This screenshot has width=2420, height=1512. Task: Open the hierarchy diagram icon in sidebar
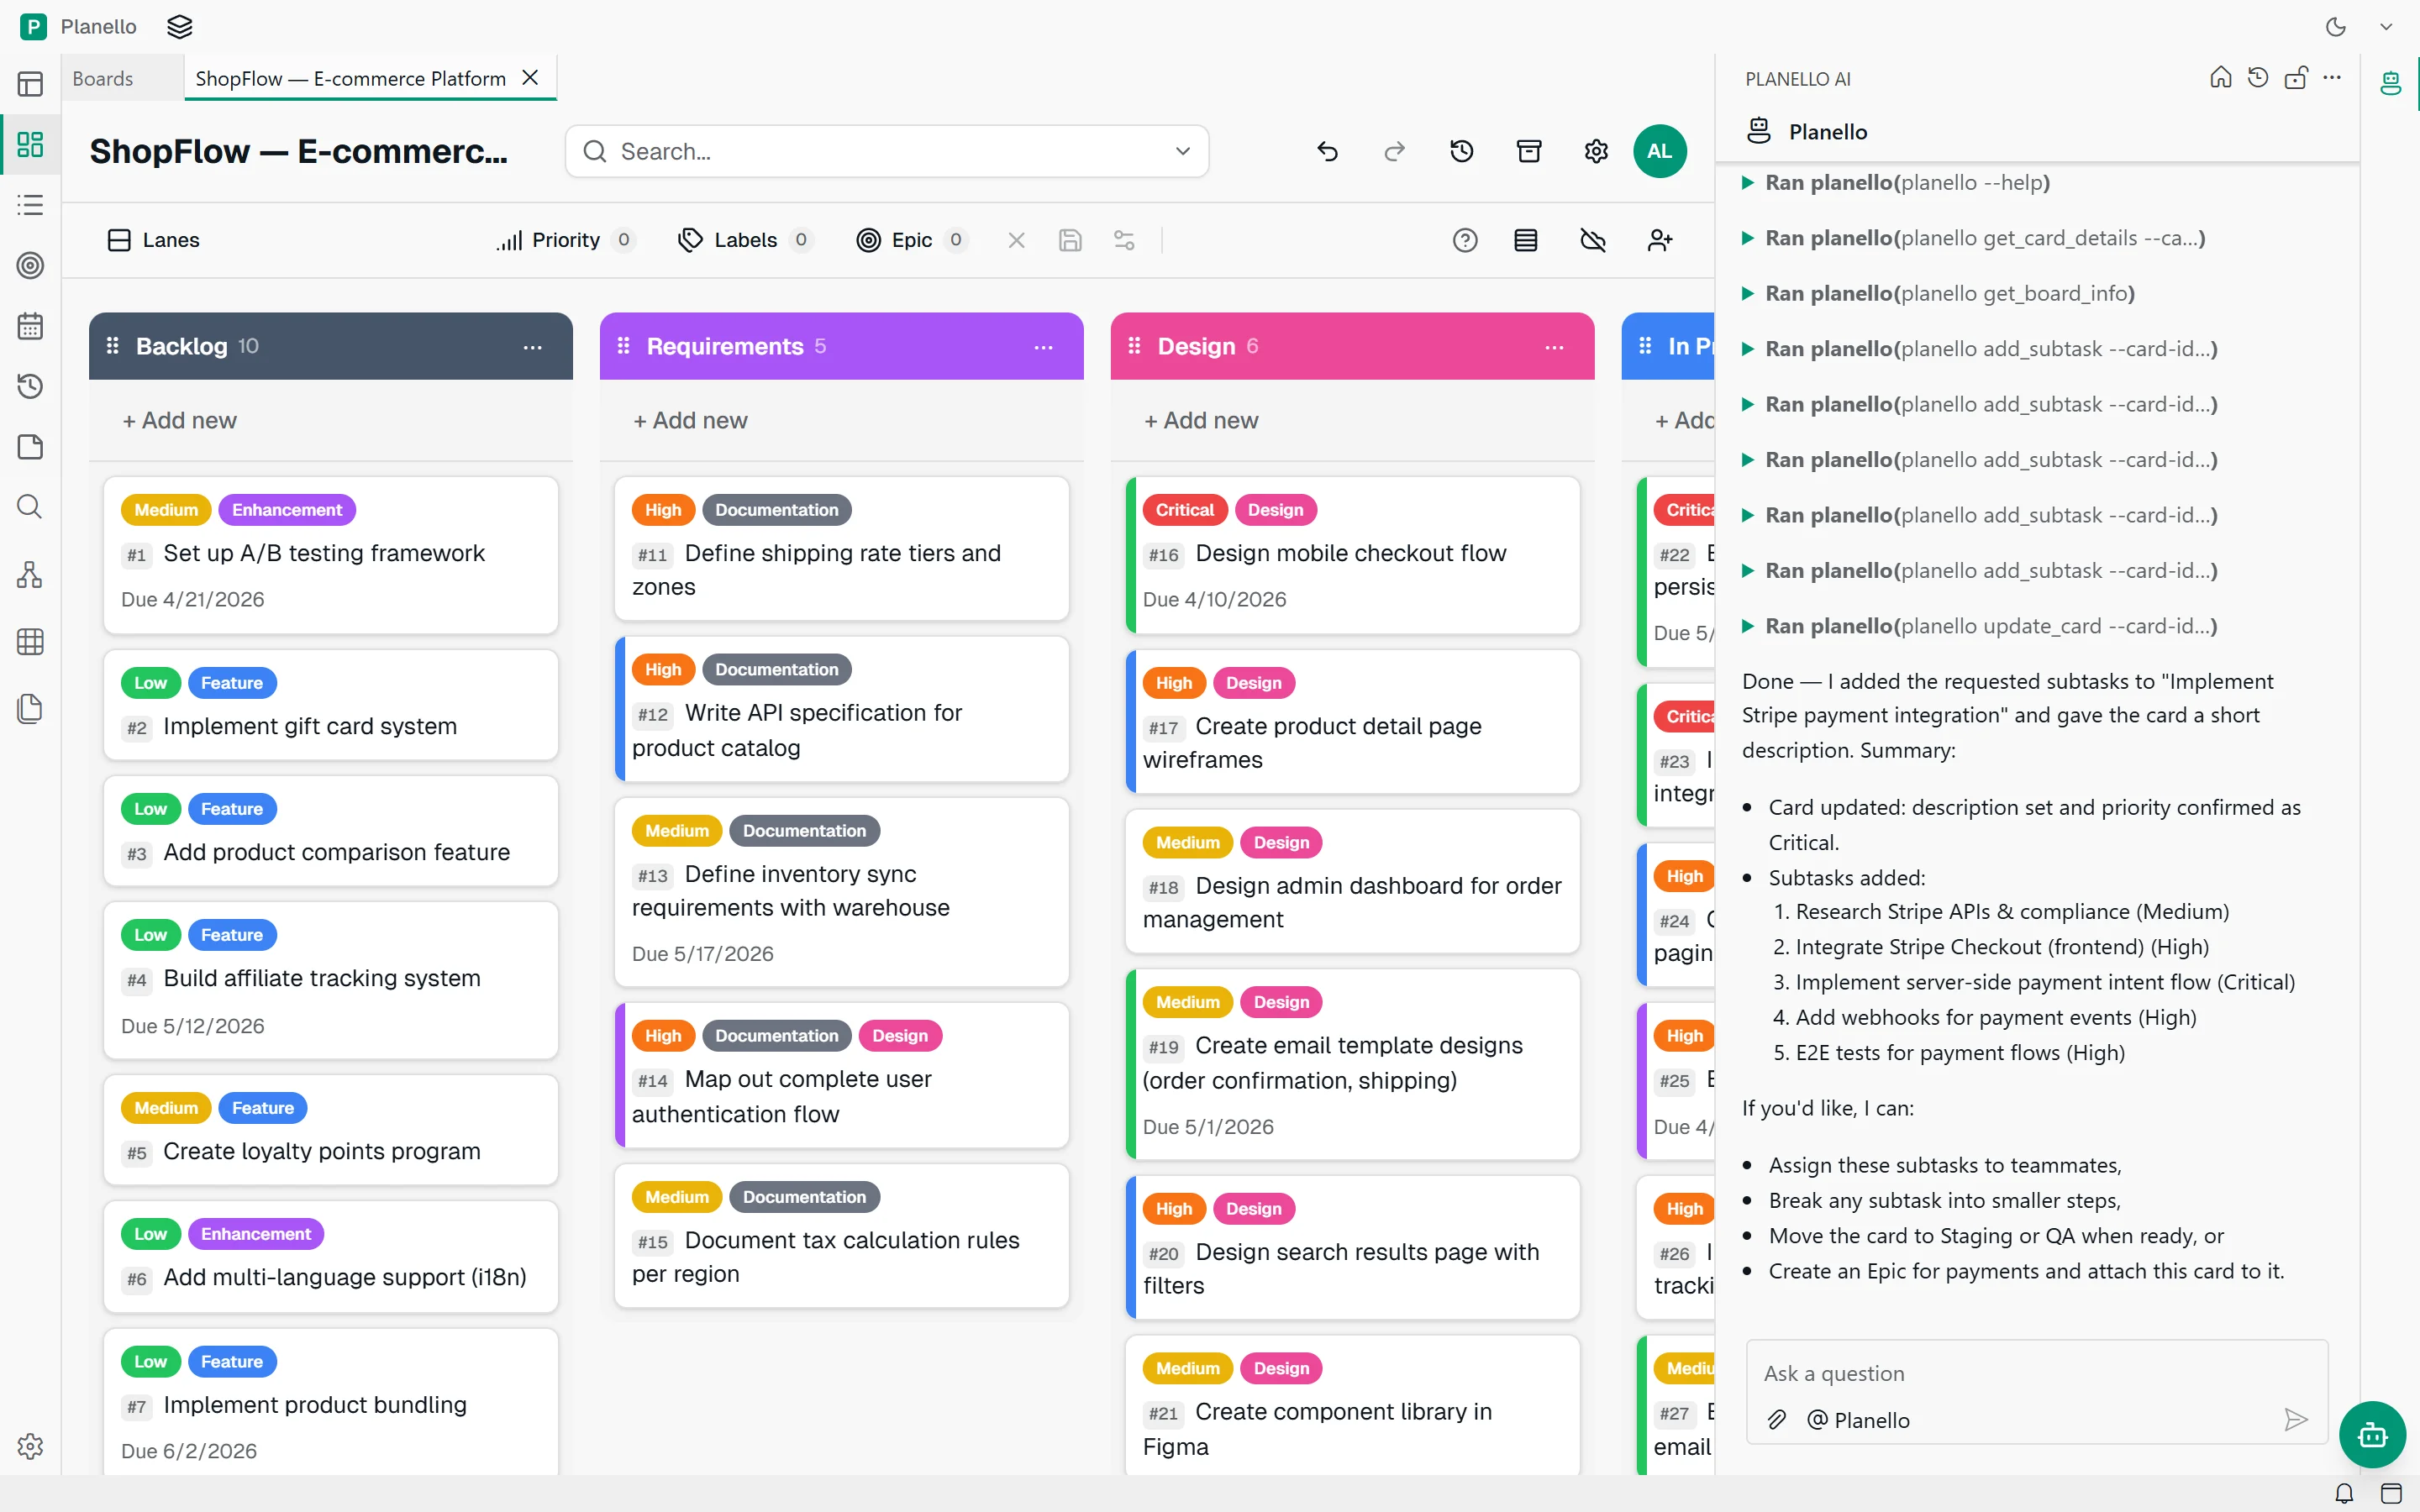click(x=30, y=575)
